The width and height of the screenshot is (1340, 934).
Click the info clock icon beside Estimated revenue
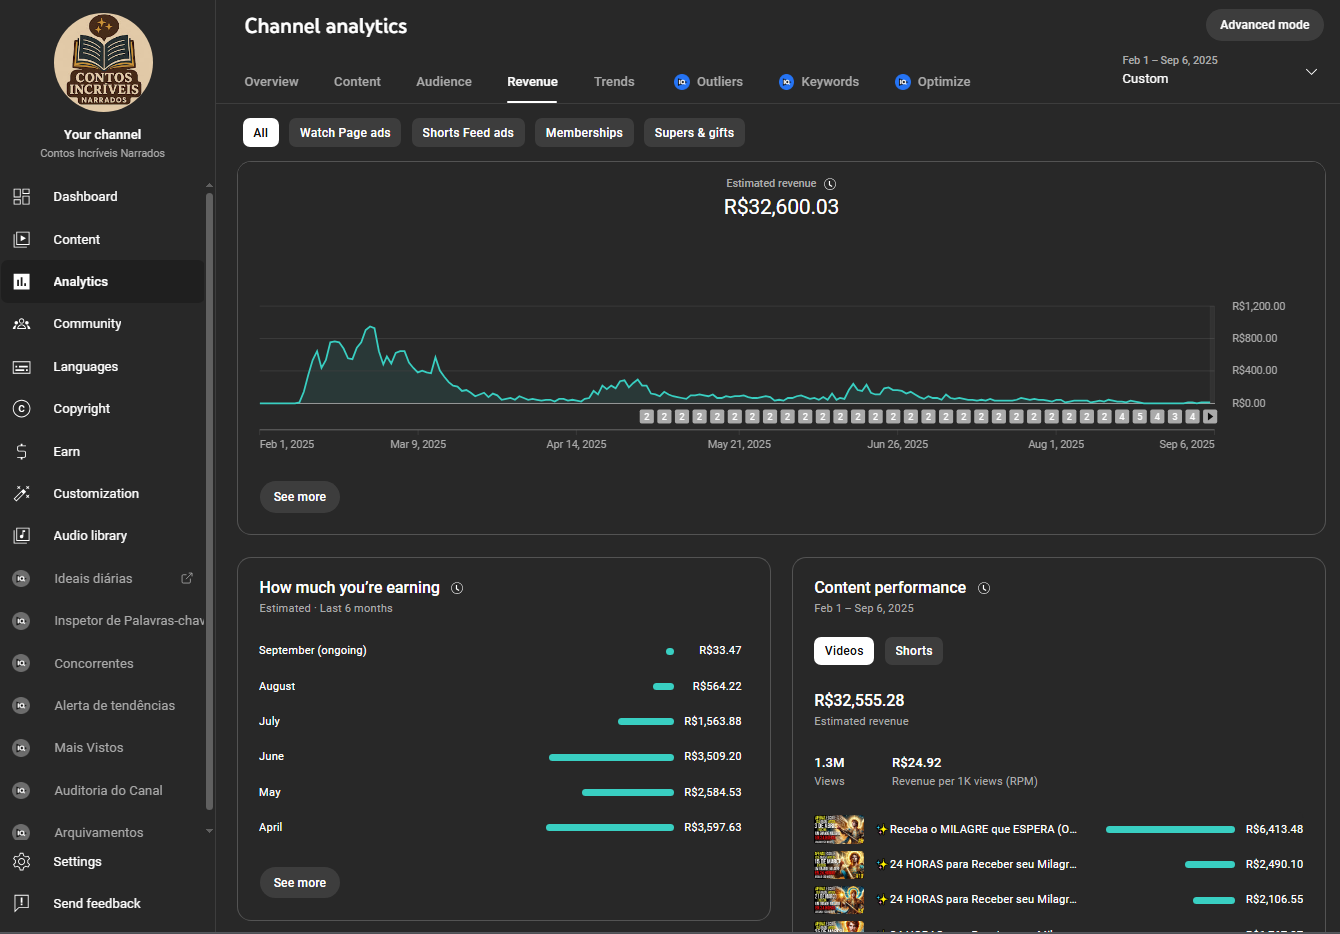coord(830,184)
